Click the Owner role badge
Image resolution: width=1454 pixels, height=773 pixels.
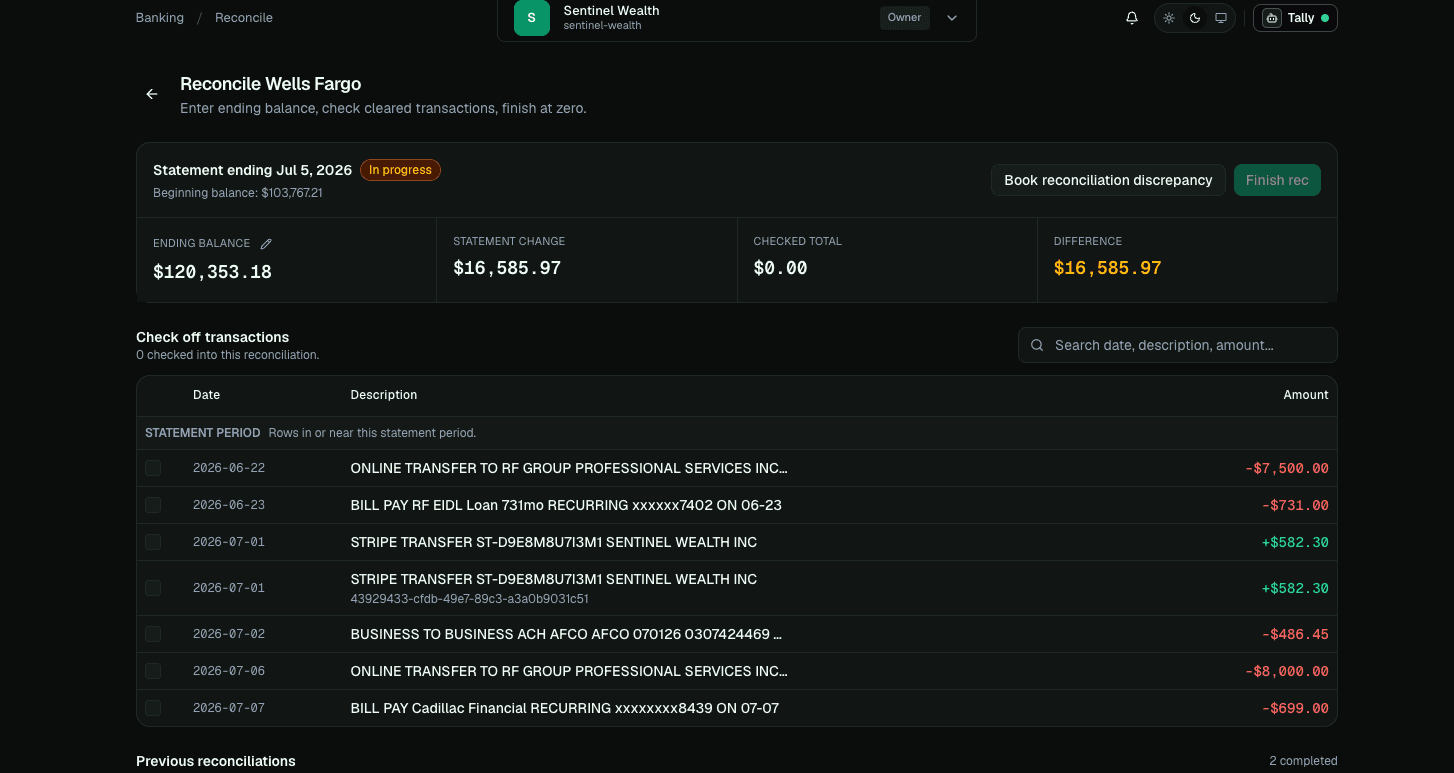coord(904,17)
